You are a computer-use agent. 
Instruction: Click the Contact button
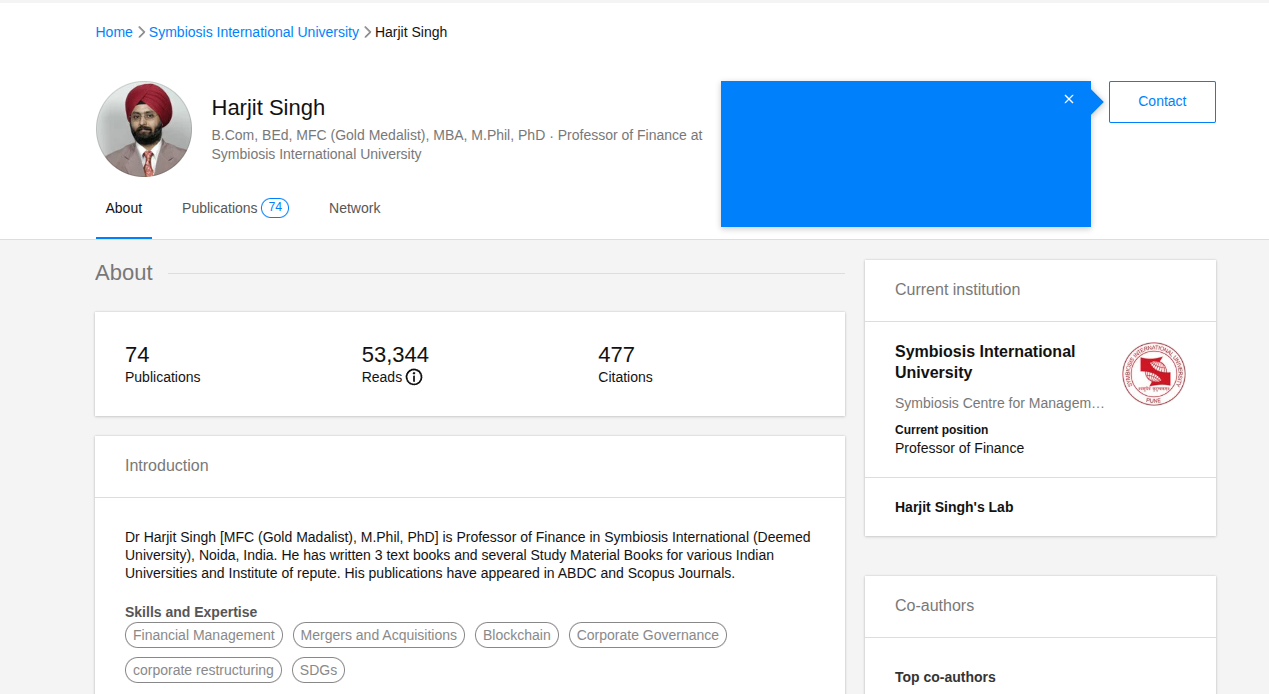pos(1162,102)
